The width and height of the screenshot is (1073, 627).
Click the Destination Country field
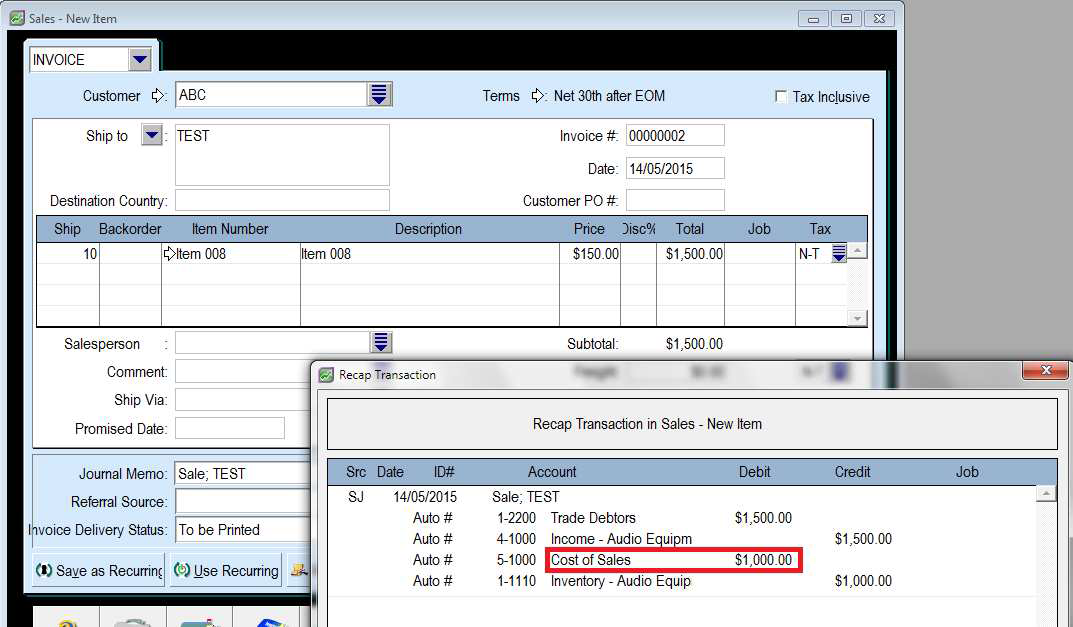tap(282, 200)
